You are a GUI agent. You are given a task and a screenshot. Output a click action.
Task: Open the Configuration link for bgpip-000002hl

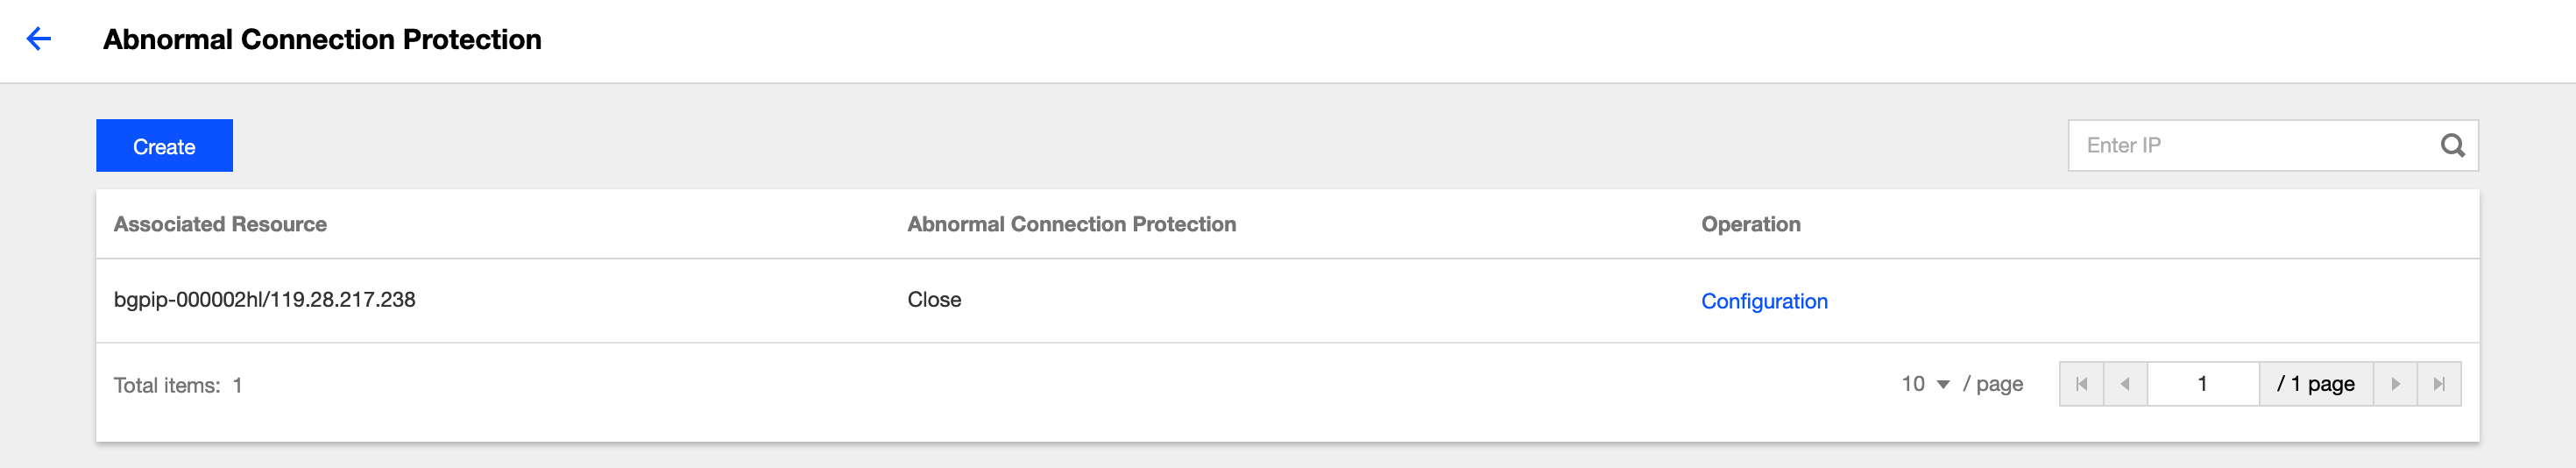pos(1764,301)
